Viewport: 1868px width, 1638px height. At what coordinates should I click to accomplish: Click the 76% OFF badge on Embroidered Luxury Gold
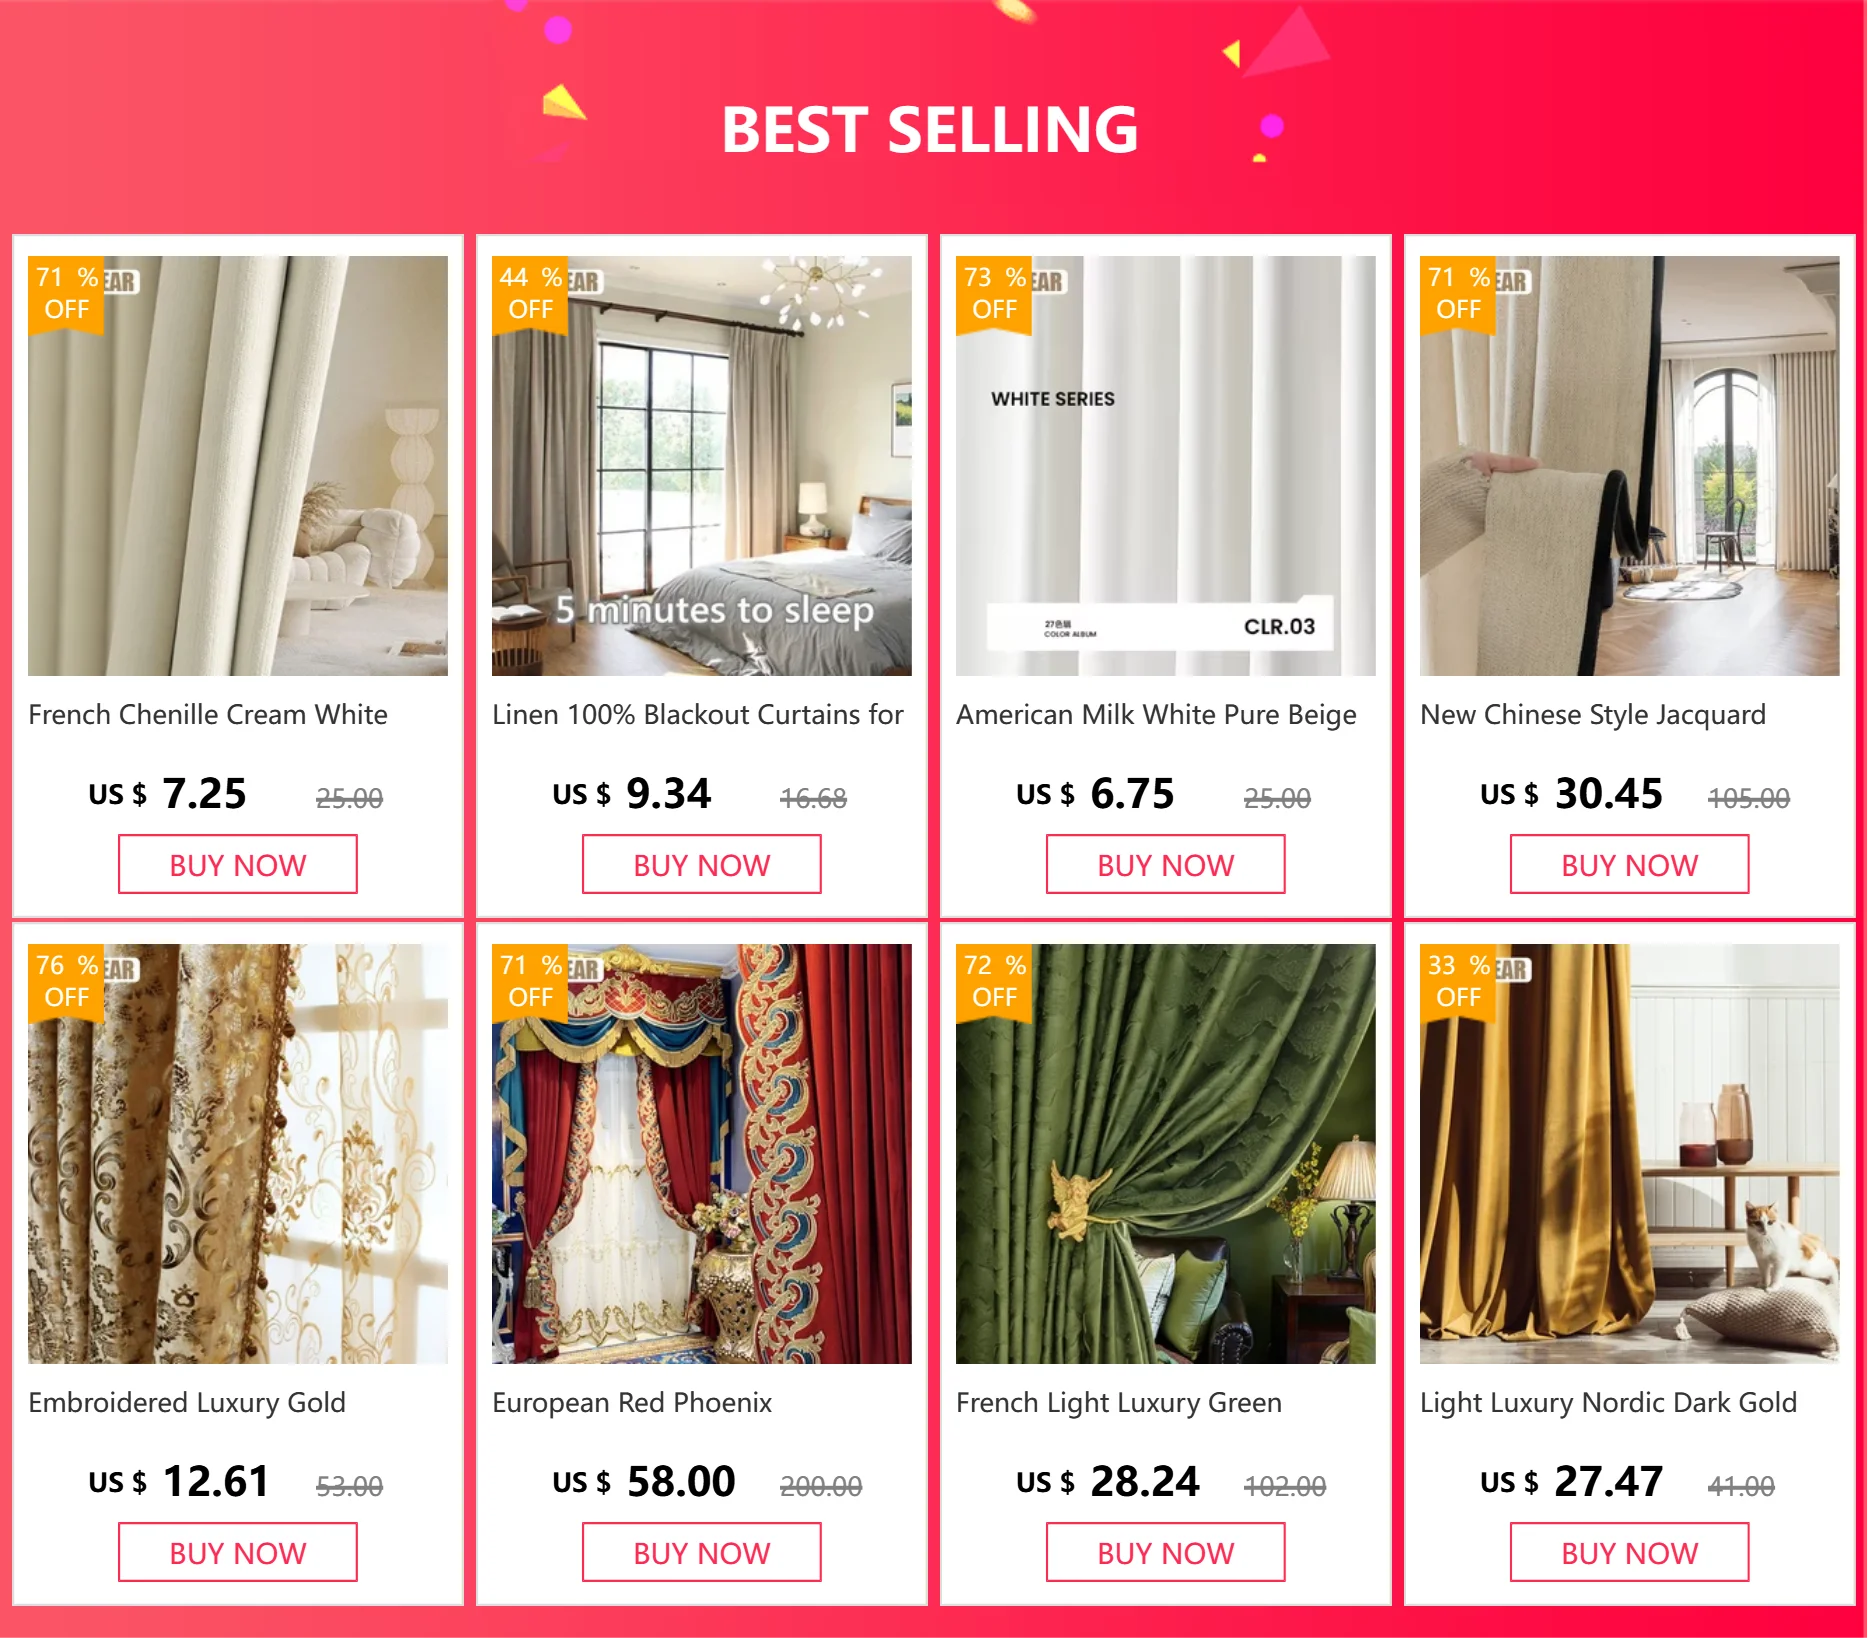(x=66, y=982)
